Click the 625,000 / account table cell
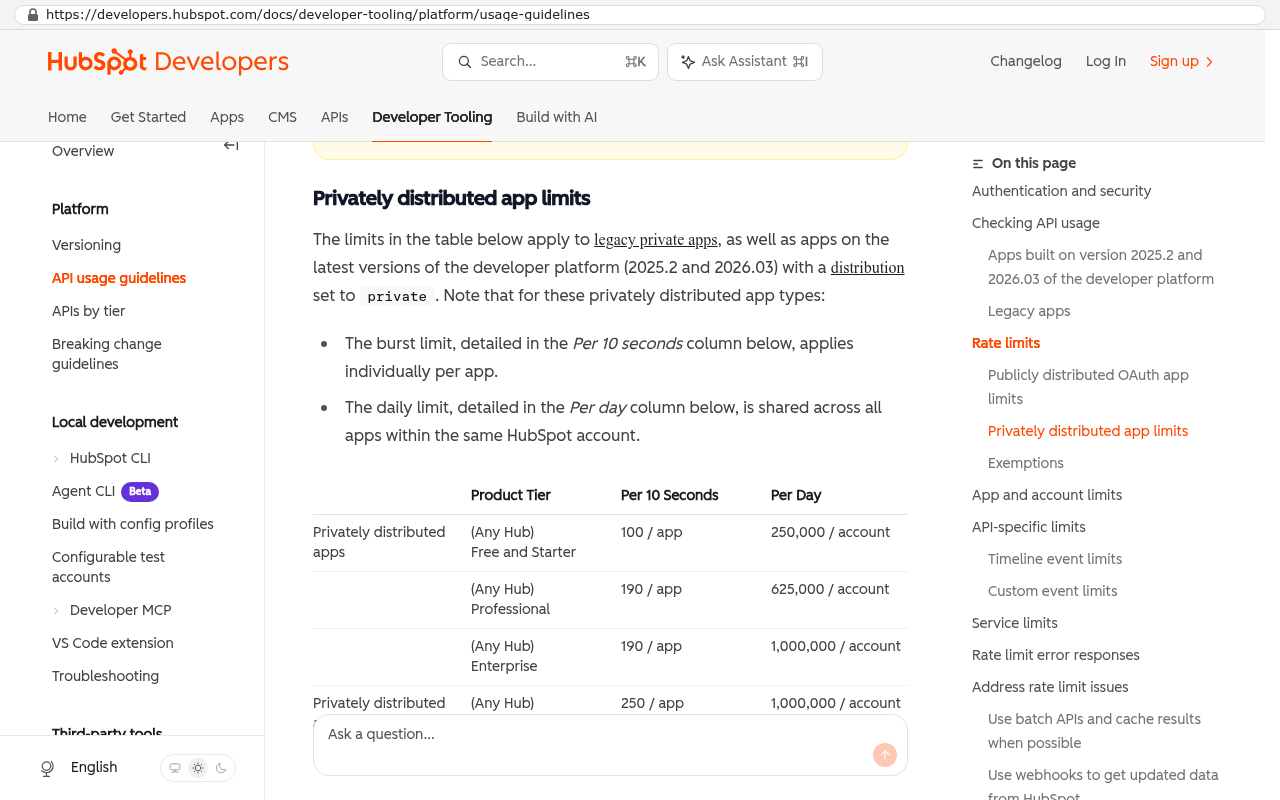This screenshot has width=1280, height=800. pyautogui.click(x=830, y=589)
